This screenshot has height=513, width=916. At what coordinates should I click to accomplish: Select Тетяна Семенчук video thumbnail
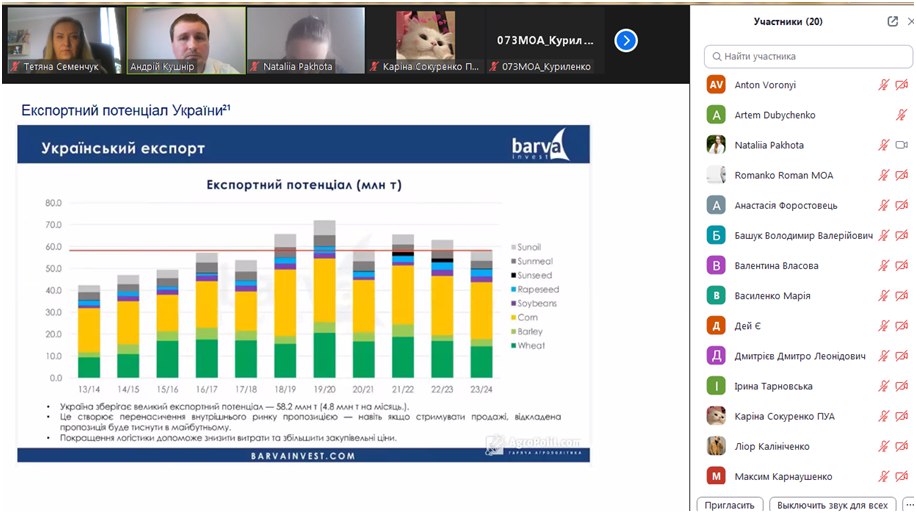(64, 40)
